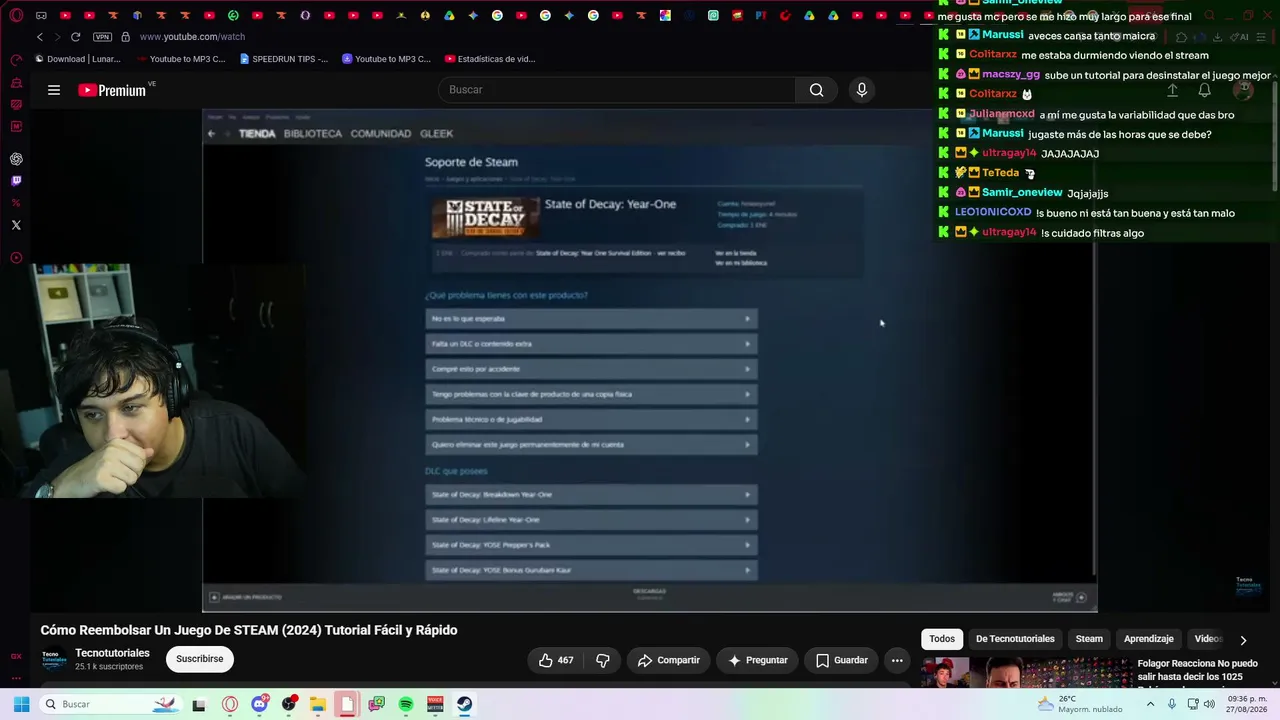Viewport: 1280px width, 720px height.
Task: Open the taskbar clock and date
Action: click(1247, 704)
